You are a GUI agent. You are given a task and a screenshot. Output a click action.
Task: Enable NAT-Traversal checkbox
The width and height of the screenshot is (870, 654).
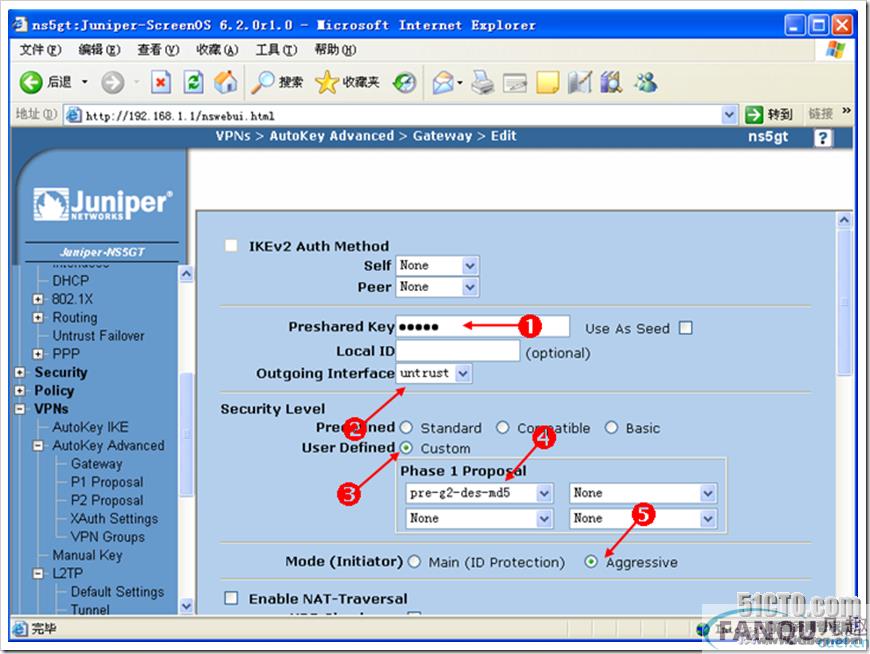[231, 598]
